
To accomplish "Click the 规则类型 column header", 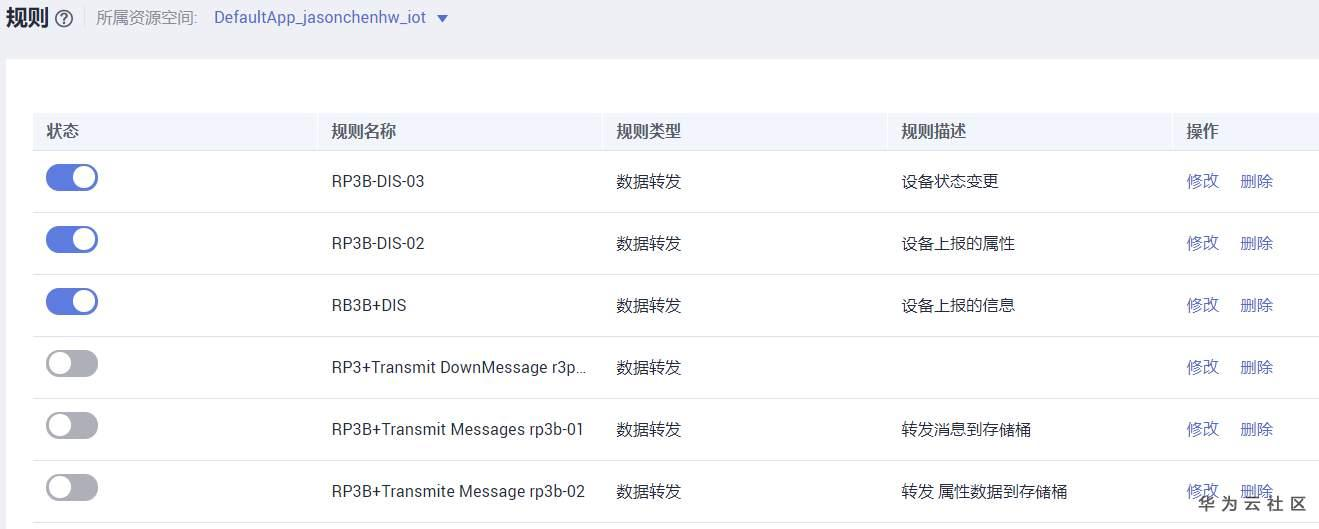I will pyautogui.click(x=649, y=132).
